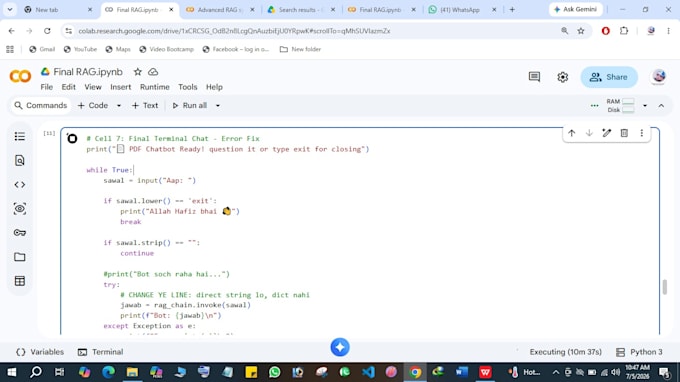Open the Tools menu
The height and width of the screenshot is (382, 680).
click(x=187, y=87)
